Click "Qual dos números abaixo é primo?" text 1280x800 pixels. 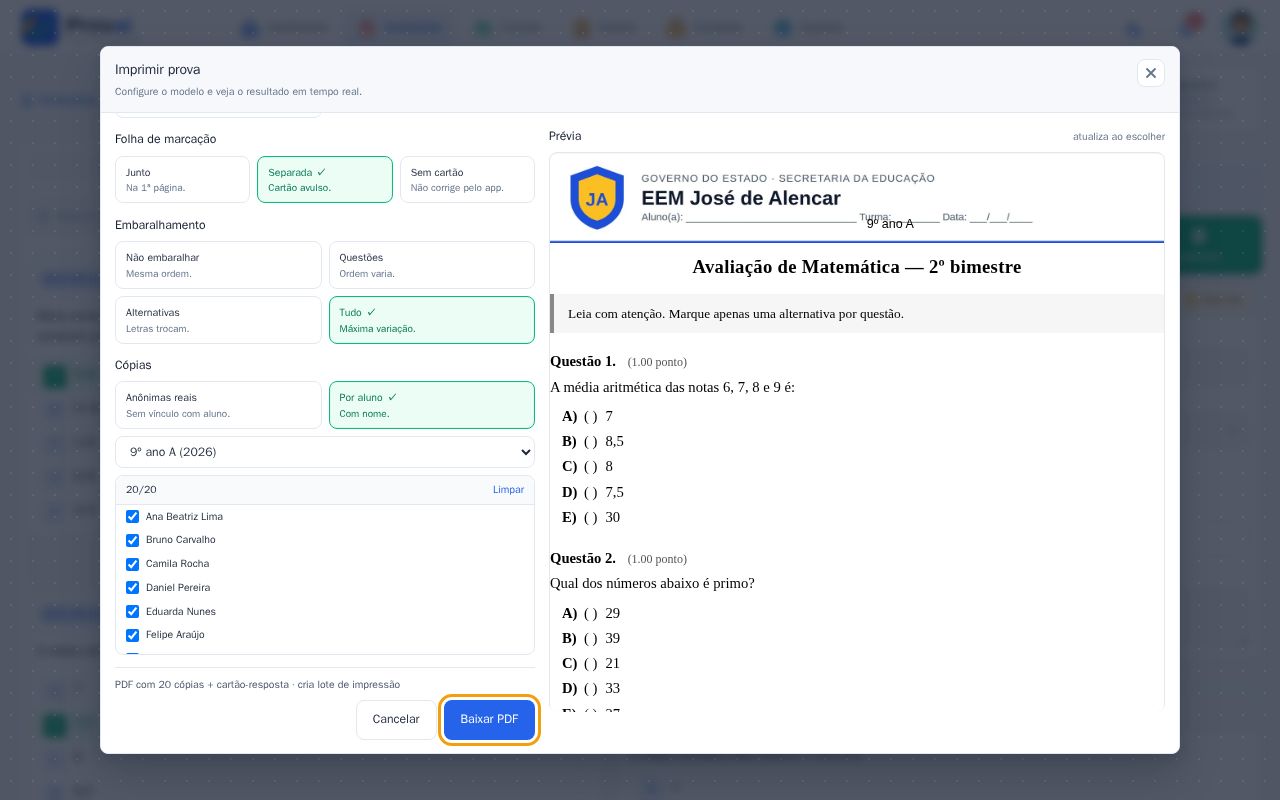coord(652,583)
